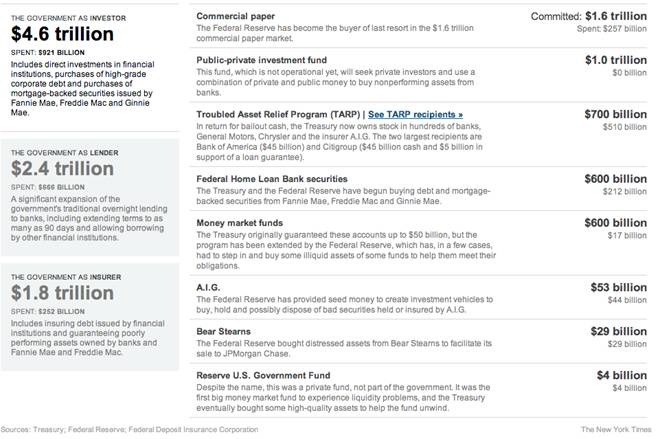658x439 pixels.
Task: Click the Troubled Asset Relief Program title
Action: tap(275, 115)
